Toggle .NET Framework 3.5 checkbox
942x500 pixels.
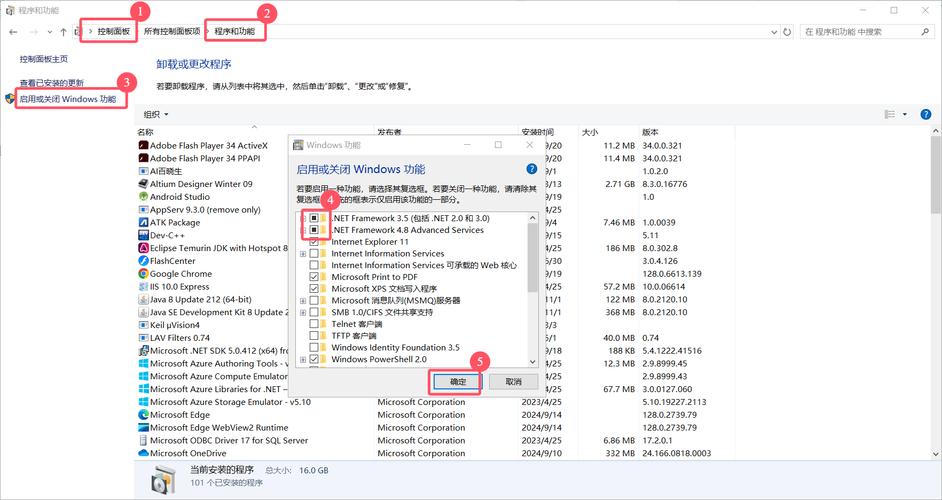click(314, 218)
